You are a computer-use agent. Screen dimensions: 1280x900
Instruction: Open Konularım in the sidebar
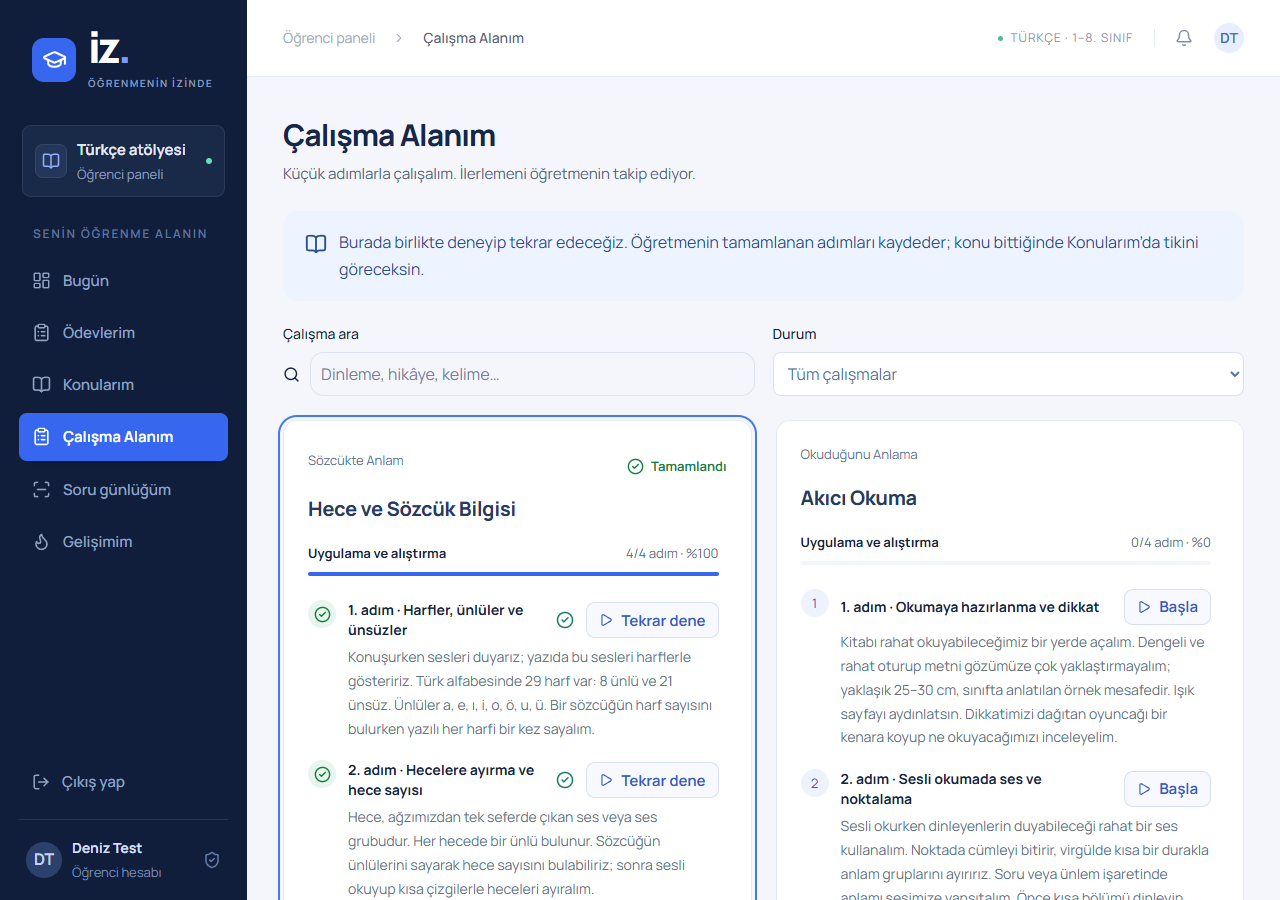[123, 385]
